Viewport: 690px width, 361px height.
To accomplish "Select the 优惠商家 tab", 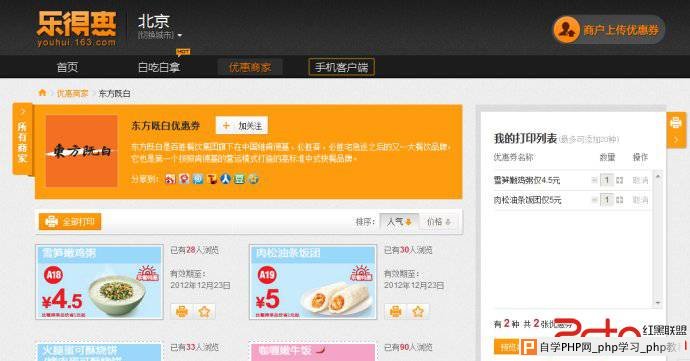I will click(250, 67).
